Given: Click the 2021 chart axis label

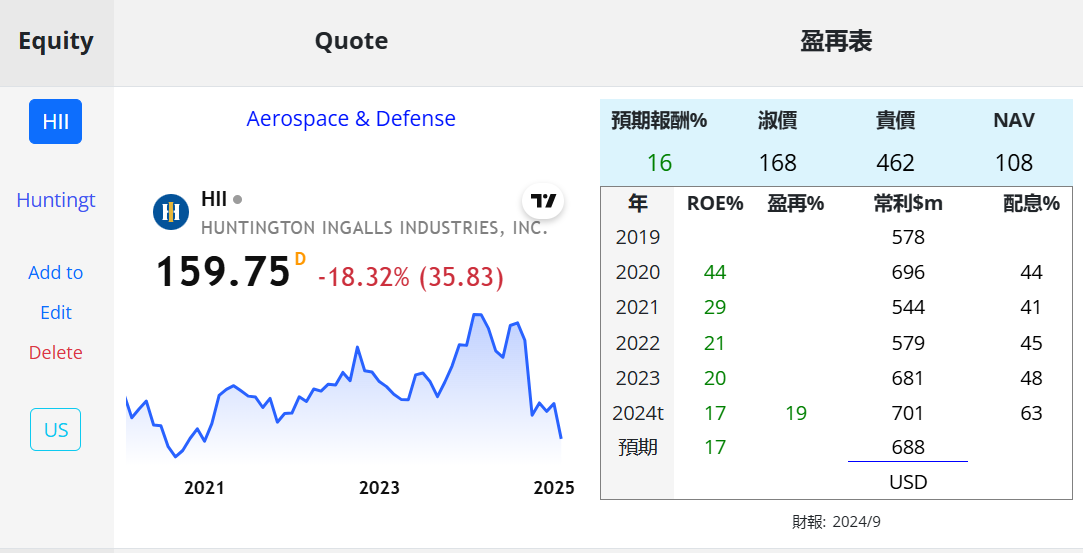Looking at the screenshot, I should [204, 488].
